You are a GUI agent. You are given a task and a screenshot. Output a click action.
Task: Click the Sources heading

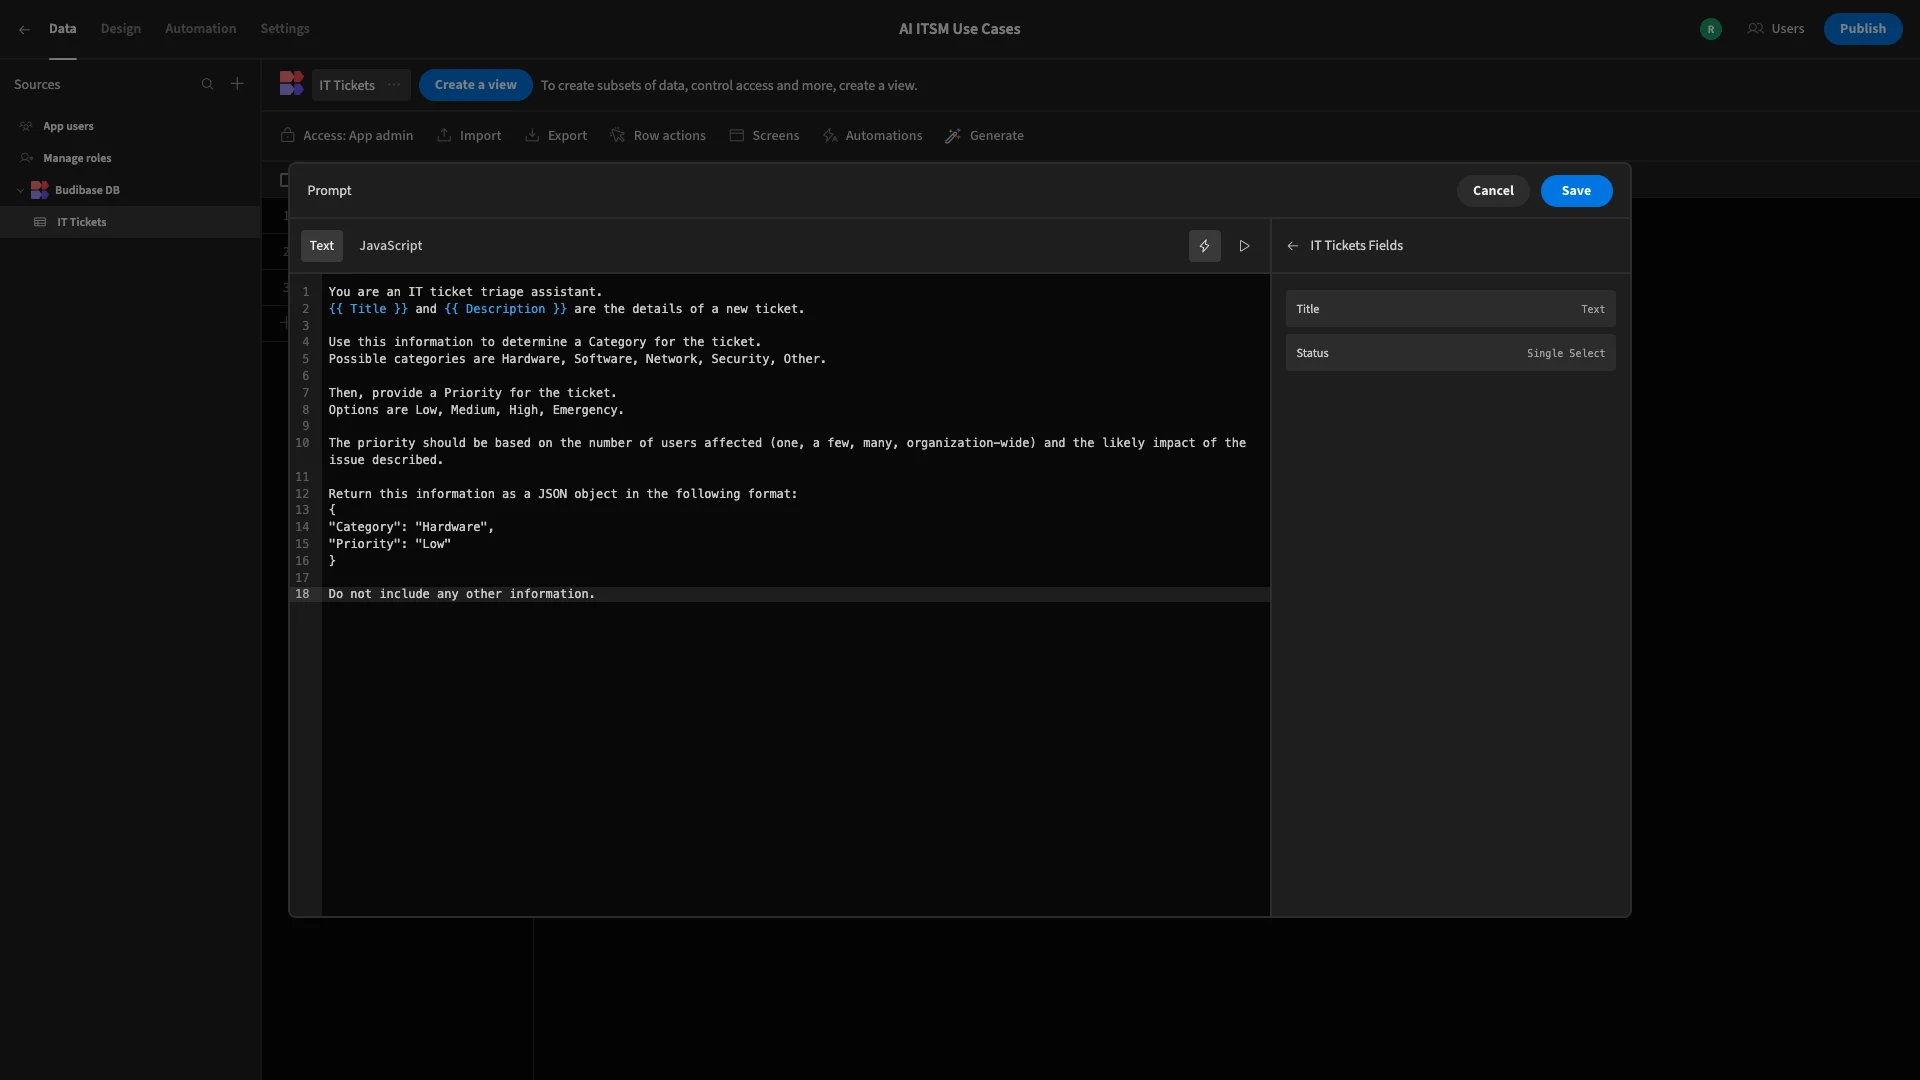[x=37, y=85]
